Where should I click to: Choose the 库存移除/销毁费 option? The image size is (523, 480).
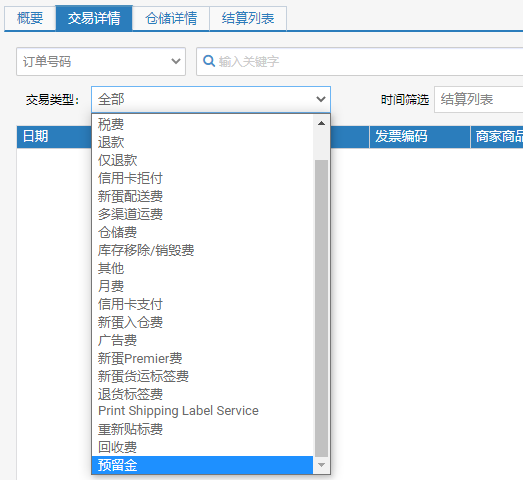(202, 250)
